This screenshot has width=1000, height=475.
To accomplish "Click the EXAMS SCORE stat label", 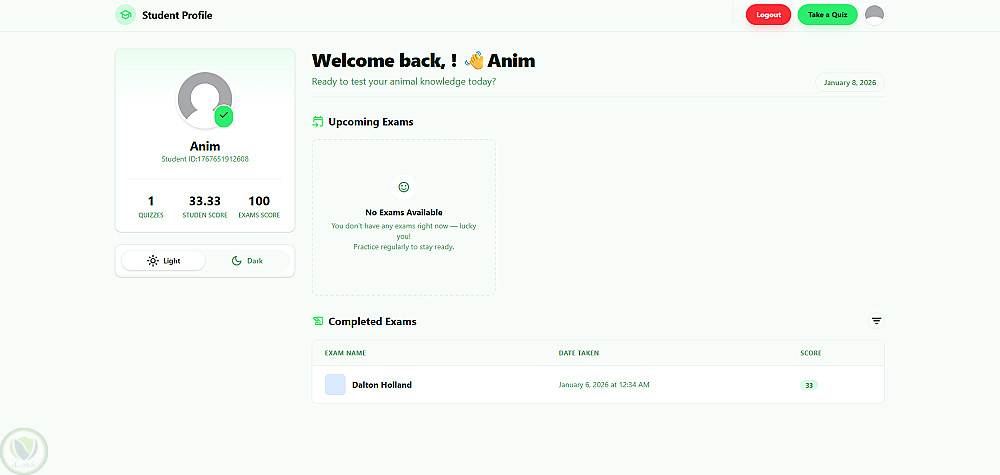I will [259, 216].
